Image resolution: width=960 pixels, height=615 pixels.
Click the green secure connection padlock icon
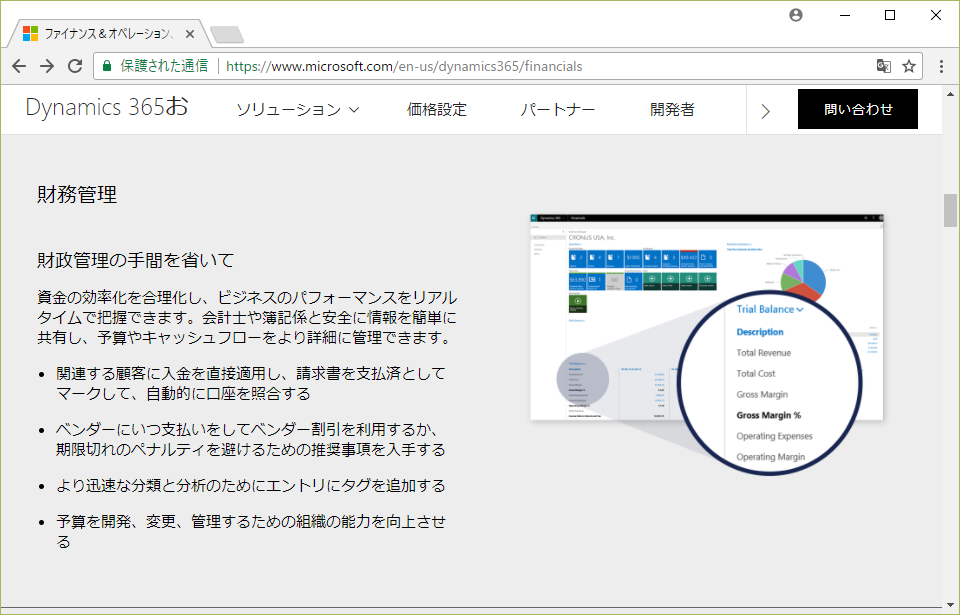click(x=107, y=66)
